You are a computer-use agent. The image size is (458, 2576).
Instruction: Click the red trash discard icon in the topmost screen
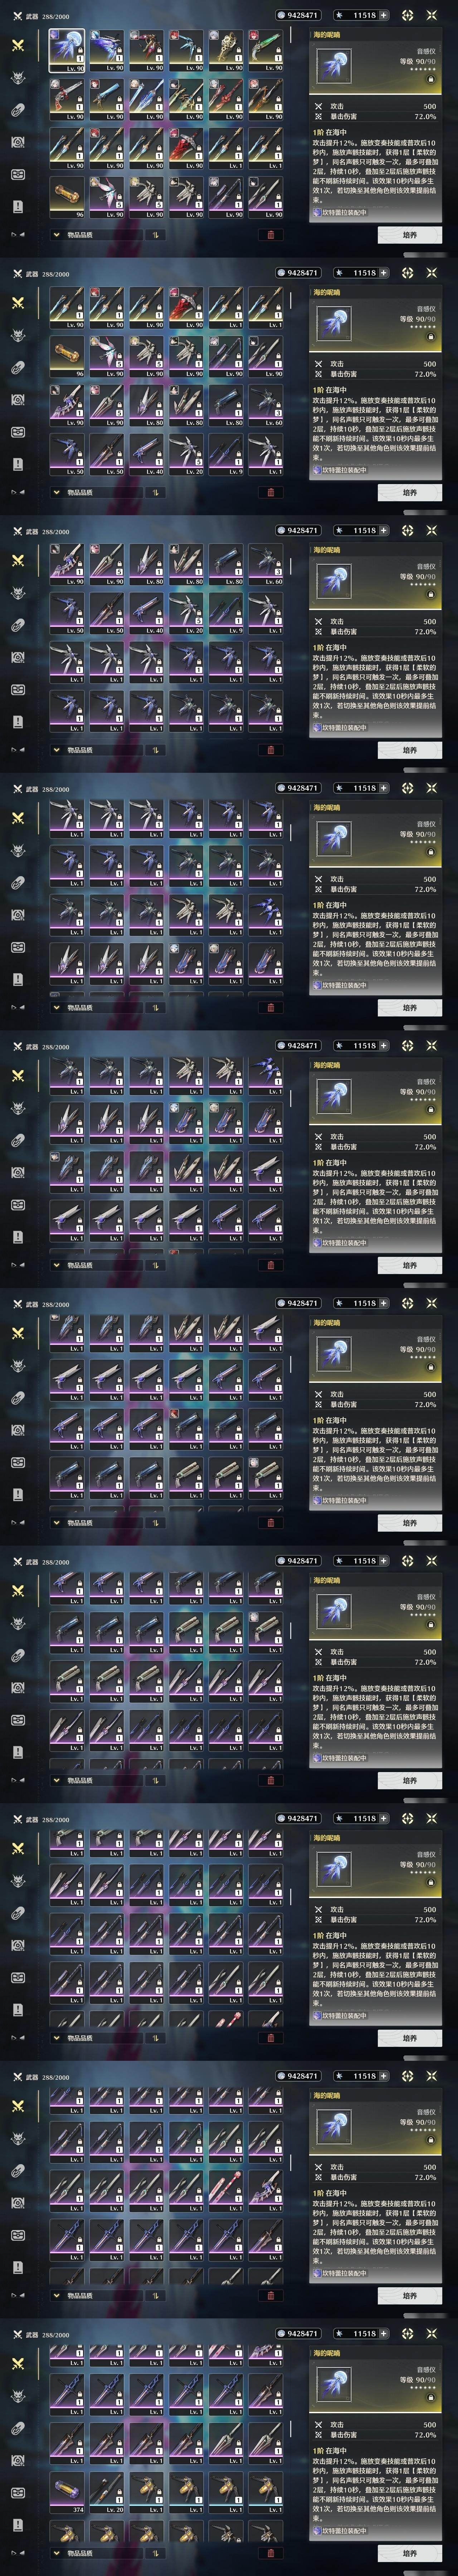click(270, 235)
